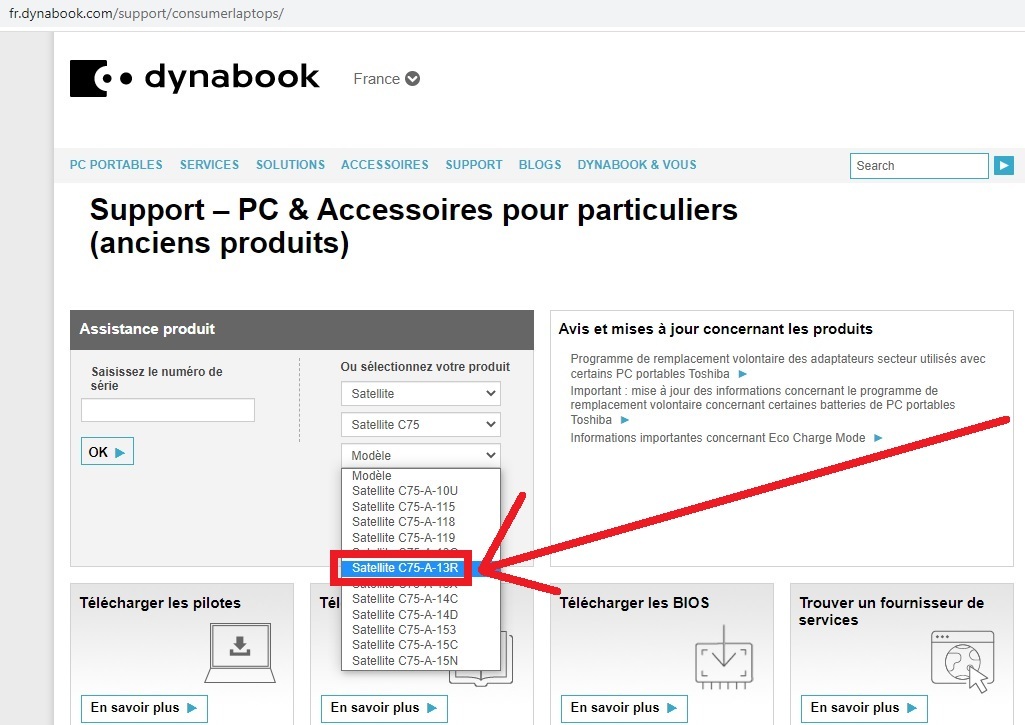This screenshot has height=725, width=1025.
Task: Click the browser address bar URL
Action: pos(146,13)
